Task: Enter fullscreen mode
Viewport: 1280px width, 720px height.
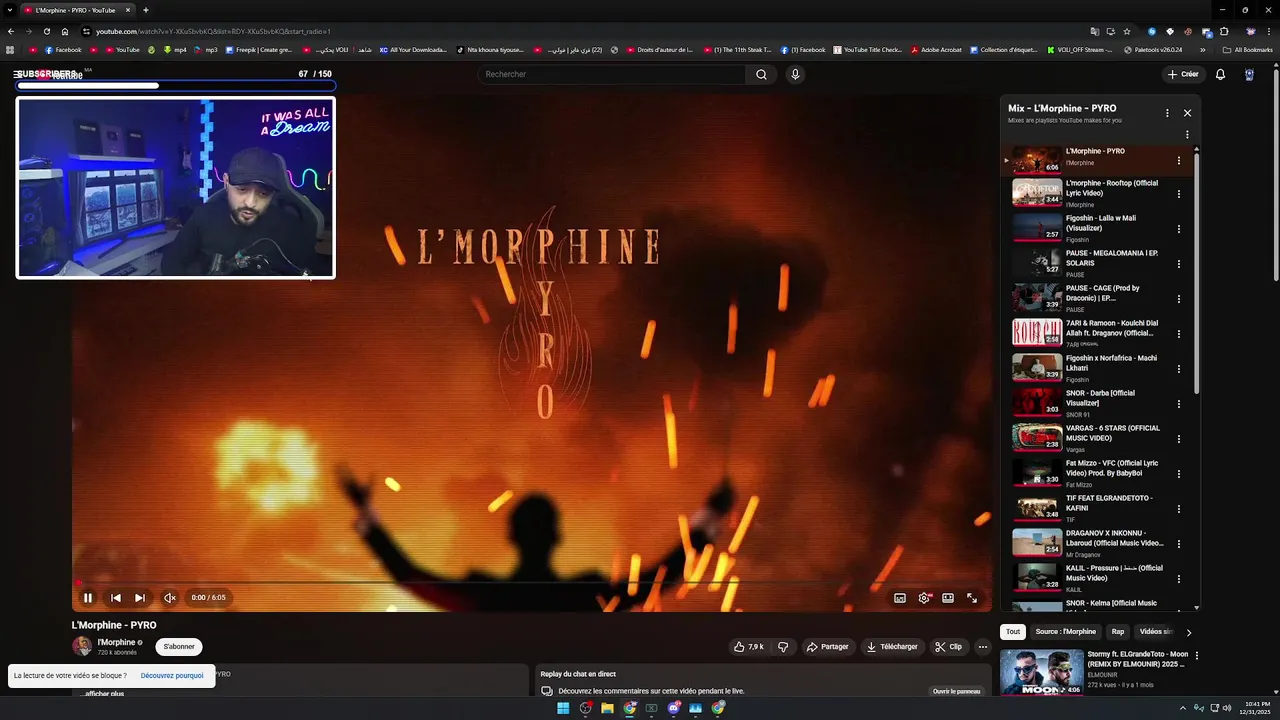Action: [x=972, y=598]
